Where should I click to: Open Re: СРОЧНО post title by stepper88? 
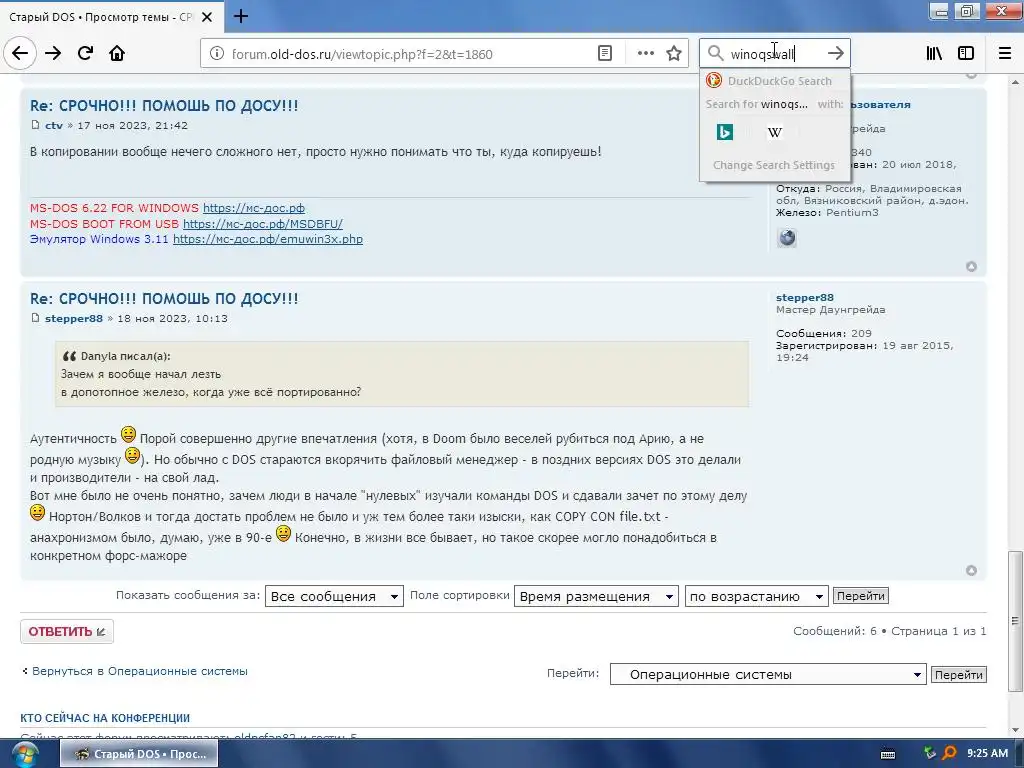click(x=164, y=298)
